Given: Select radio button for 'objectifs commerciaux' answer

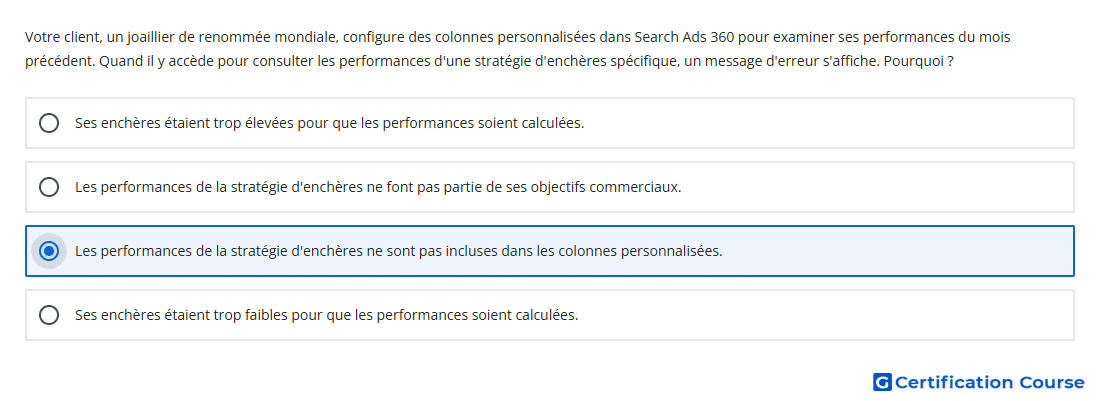Looking at the screenshot, I should [x=48, y=187].
